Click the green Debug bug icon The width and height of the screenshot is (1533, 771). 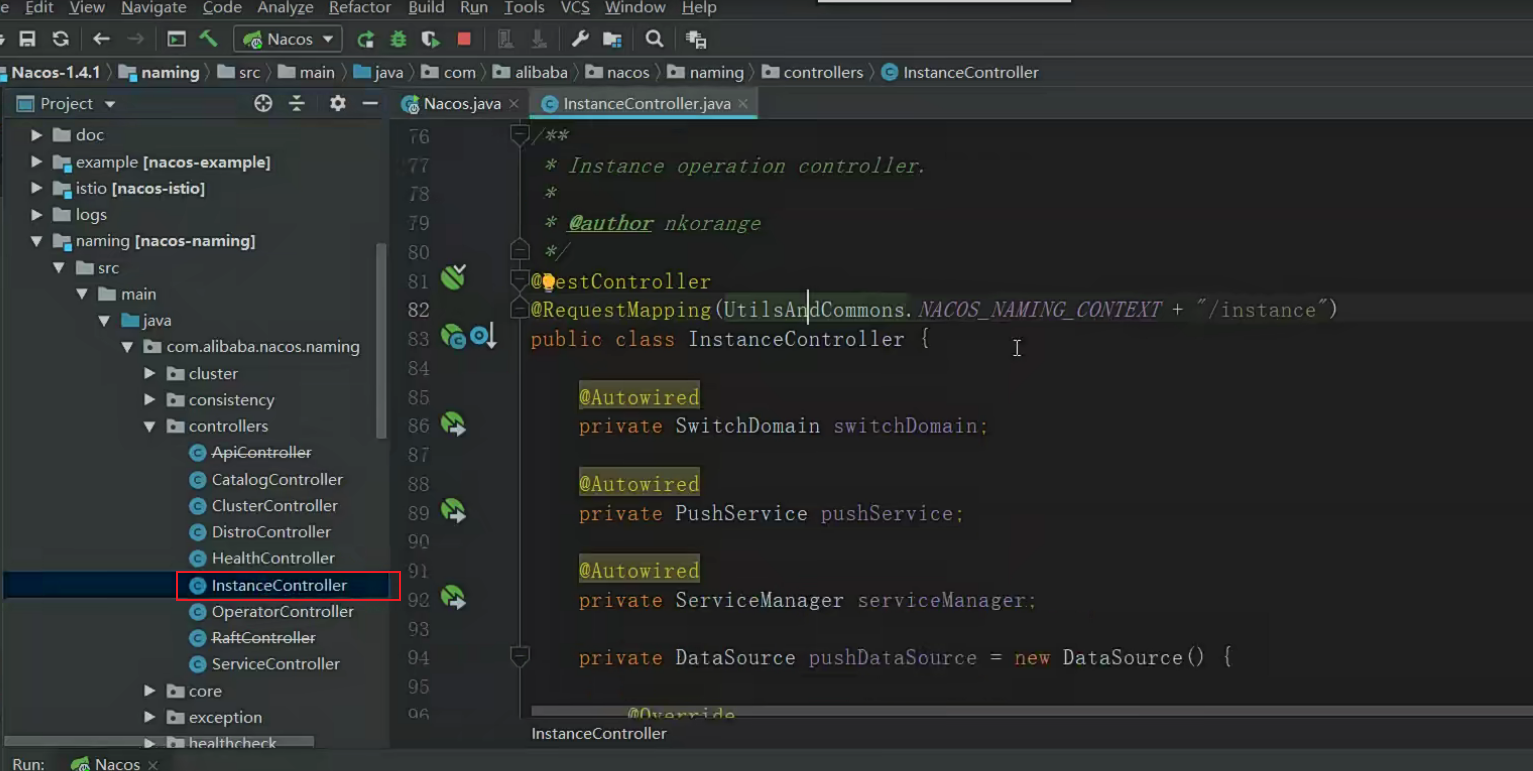[398, 39]
